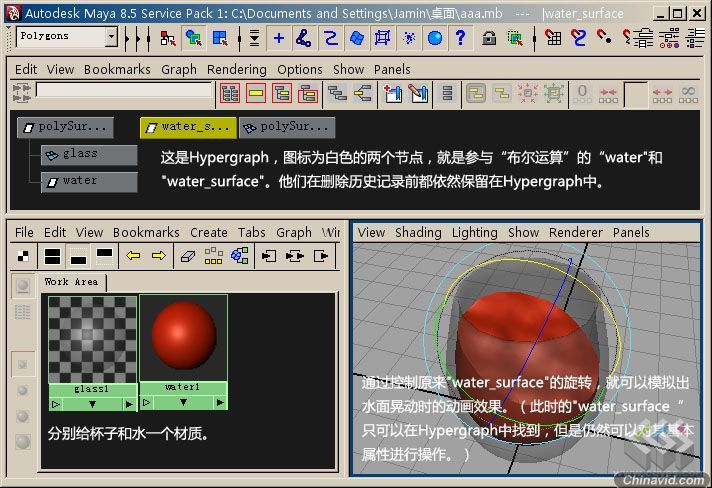
Task: Open the Hypergraph Bookmarks menu
Action: (x=117, y=69)
